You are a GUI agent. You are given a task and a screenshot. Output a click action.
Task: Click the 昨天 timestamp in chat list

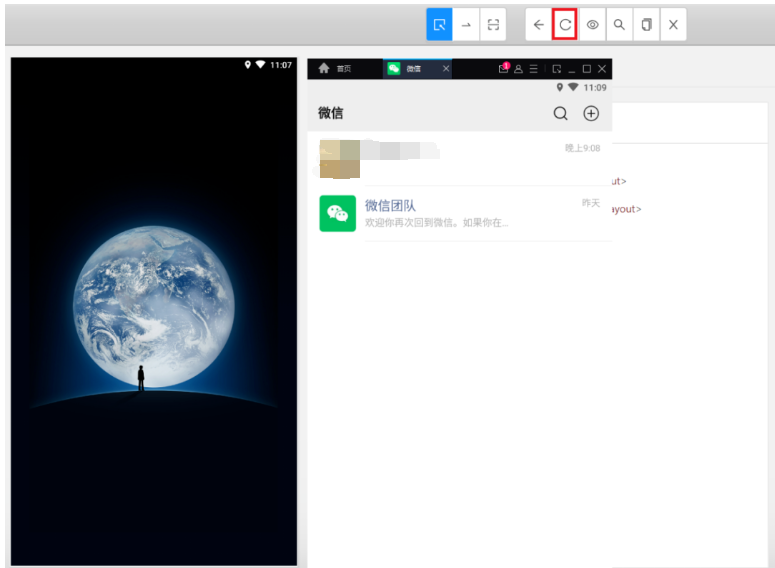click(591, 203)
